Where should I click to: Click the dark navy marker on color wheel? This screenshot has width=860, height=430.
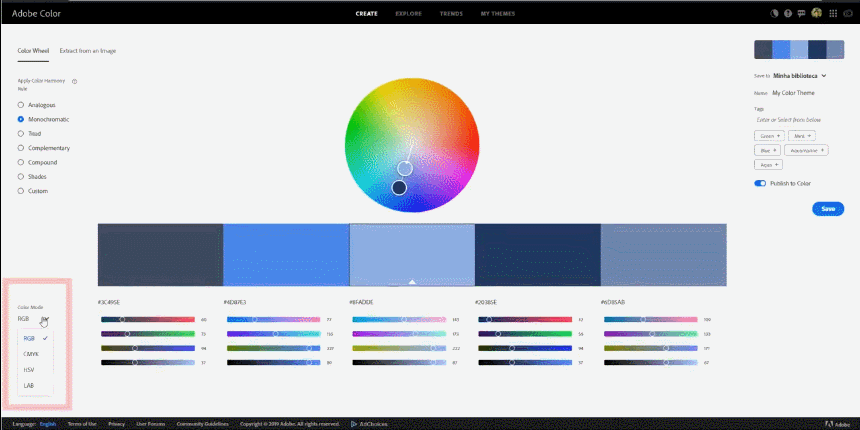pyautogui.click(x=399, y=188)
